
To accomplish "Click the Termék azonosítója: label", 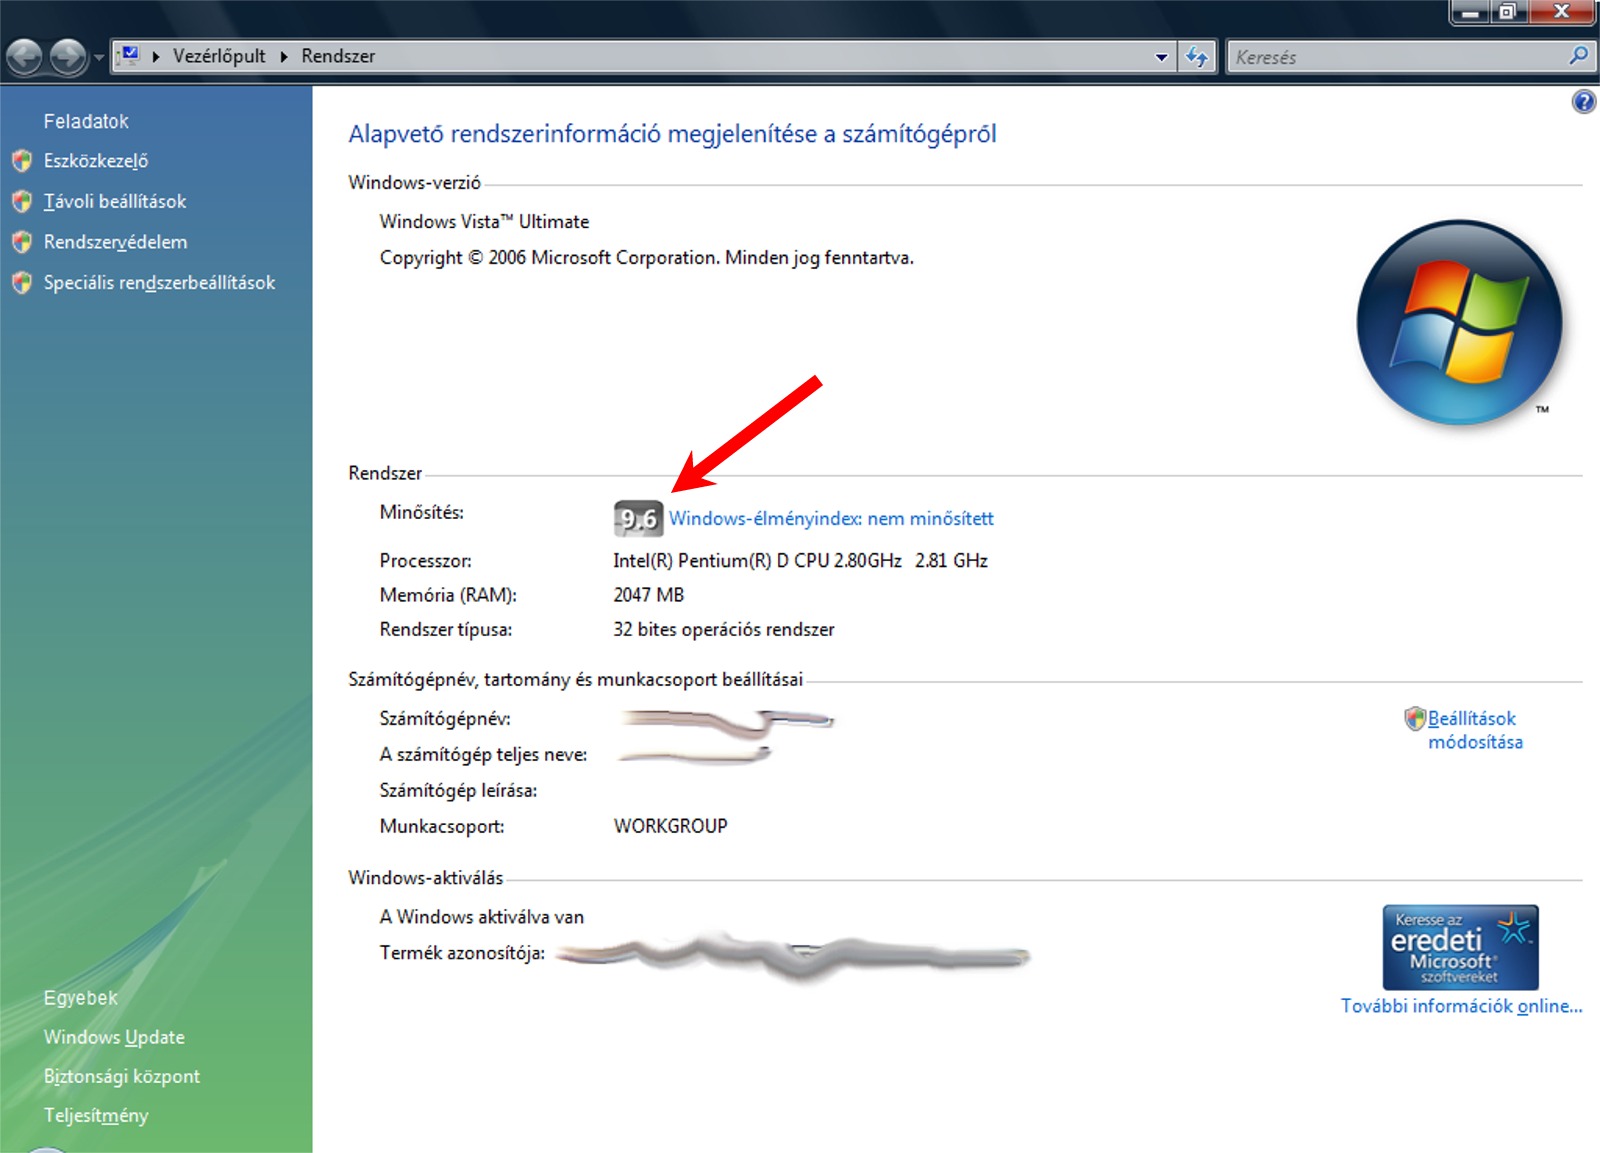I will (462, 953).
